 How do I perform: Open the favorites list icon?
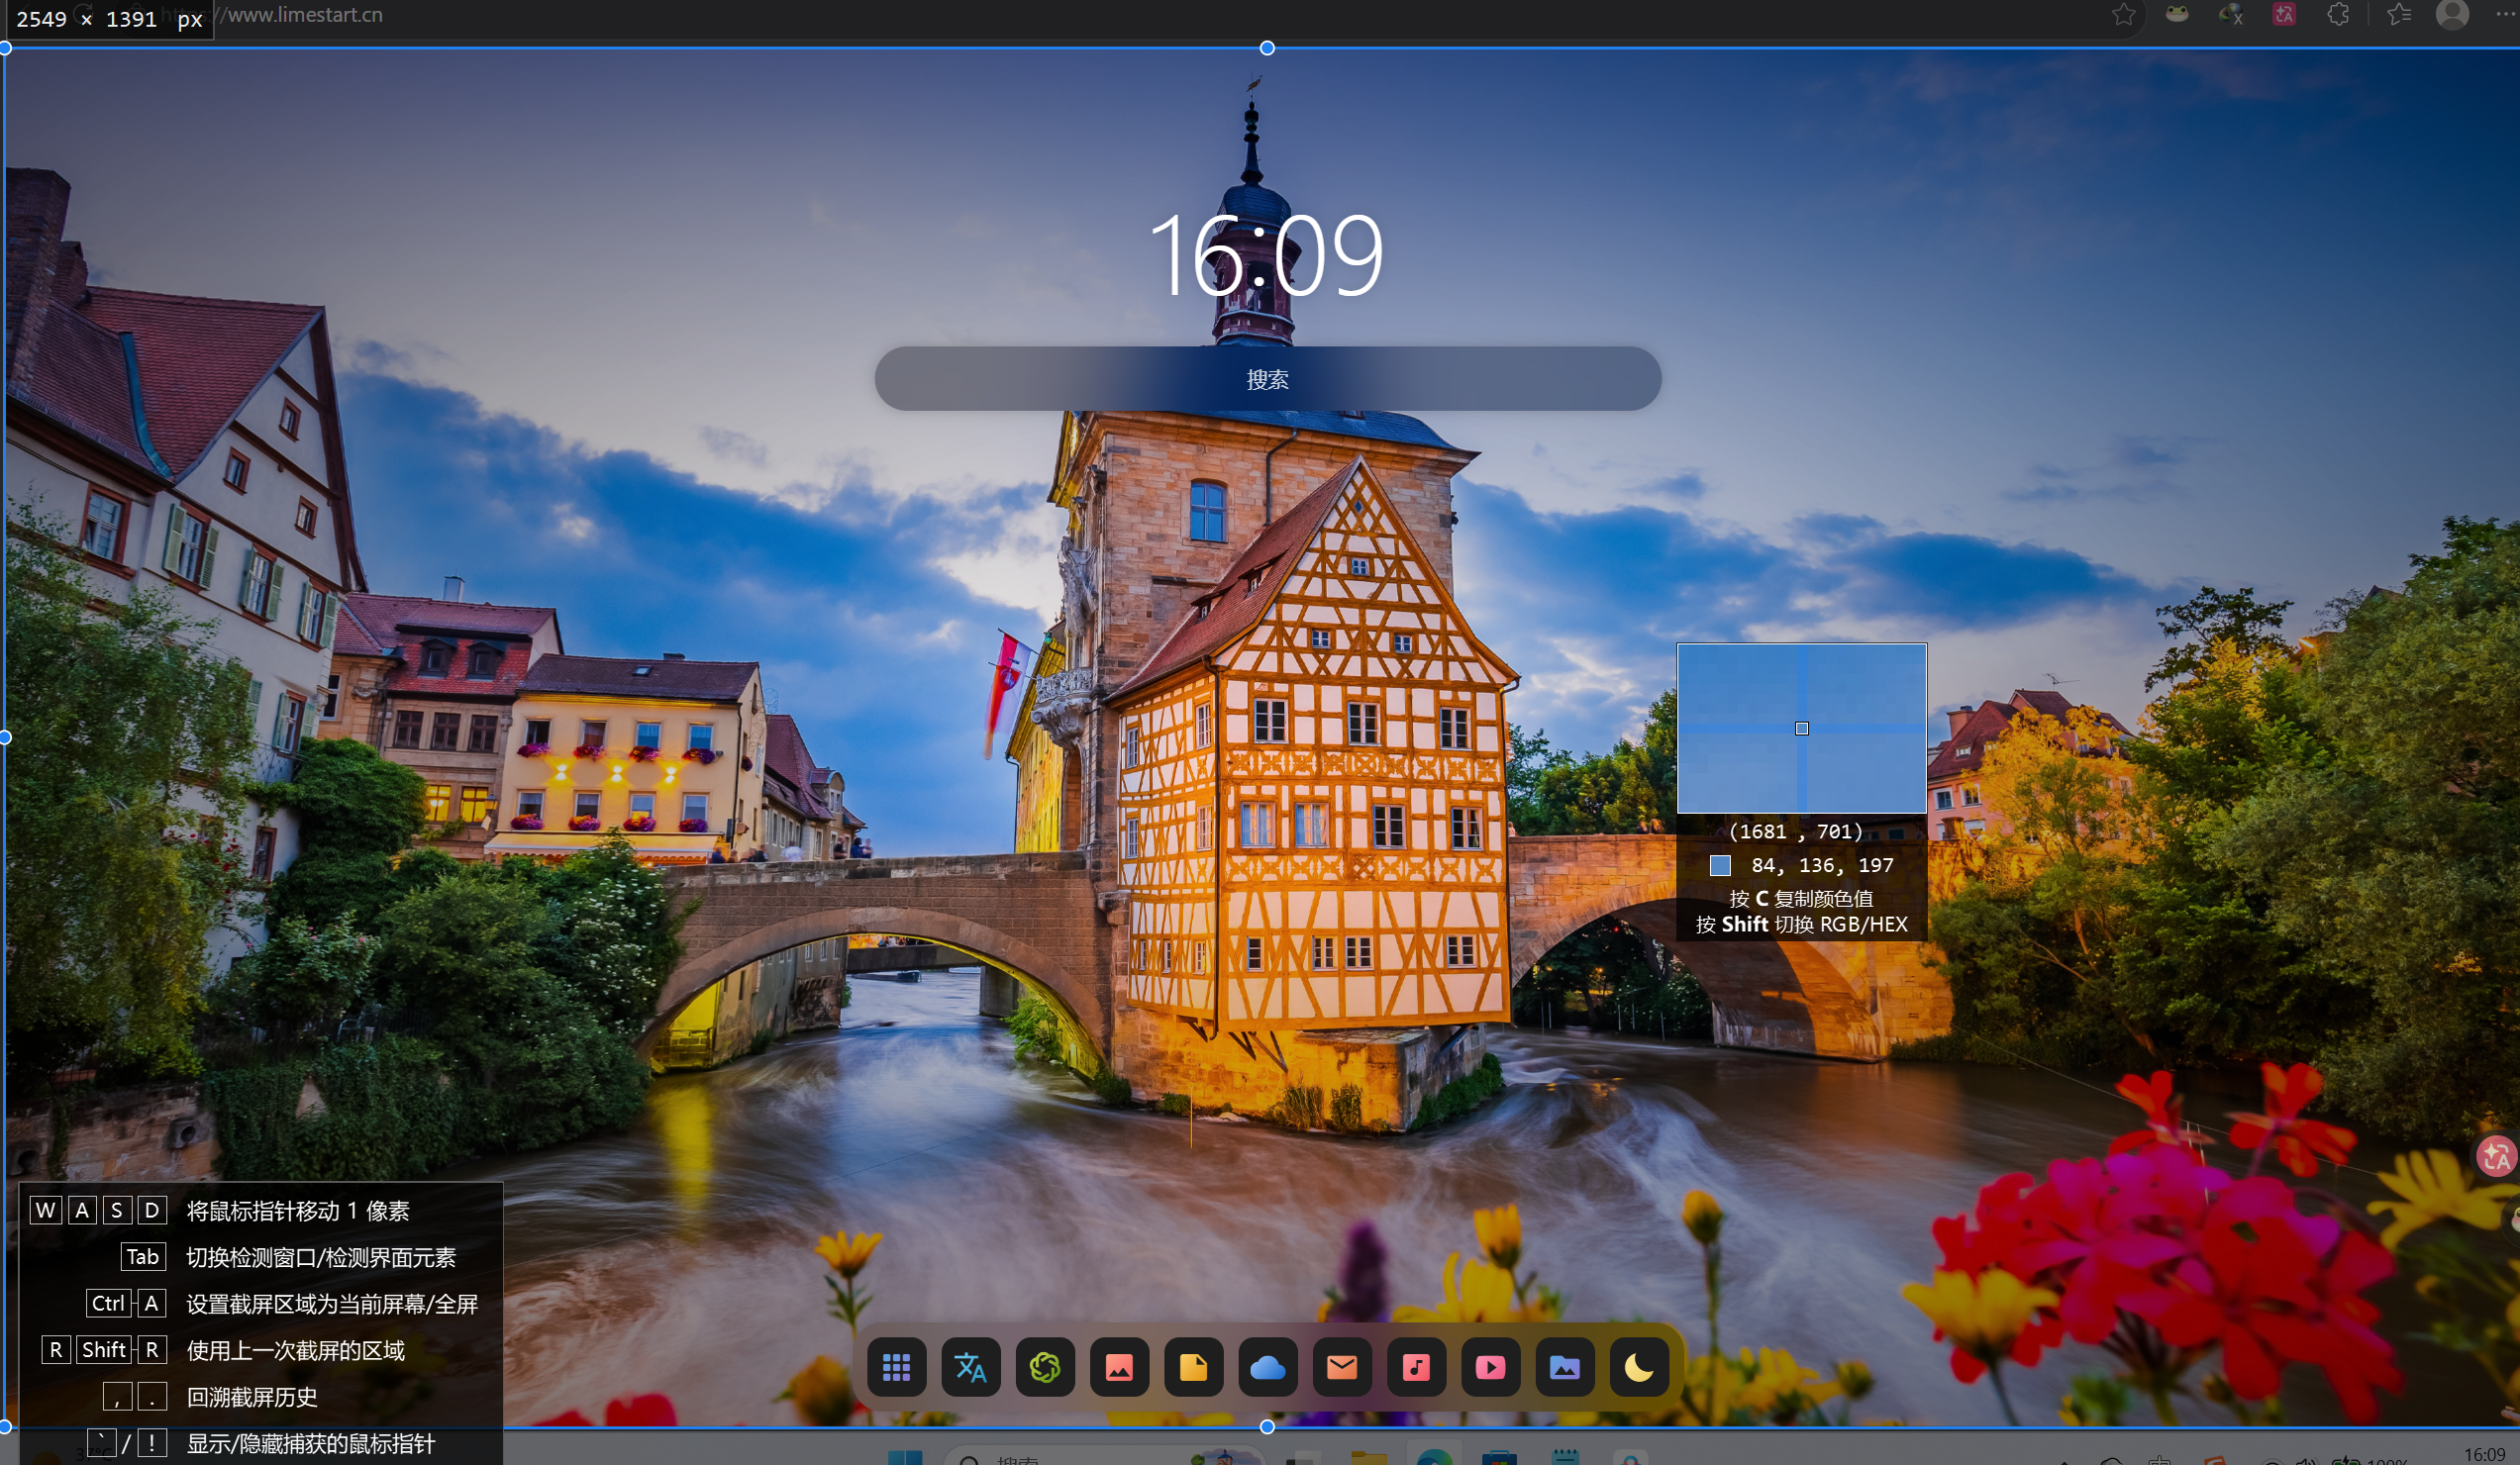click(x=2399, y=14)
